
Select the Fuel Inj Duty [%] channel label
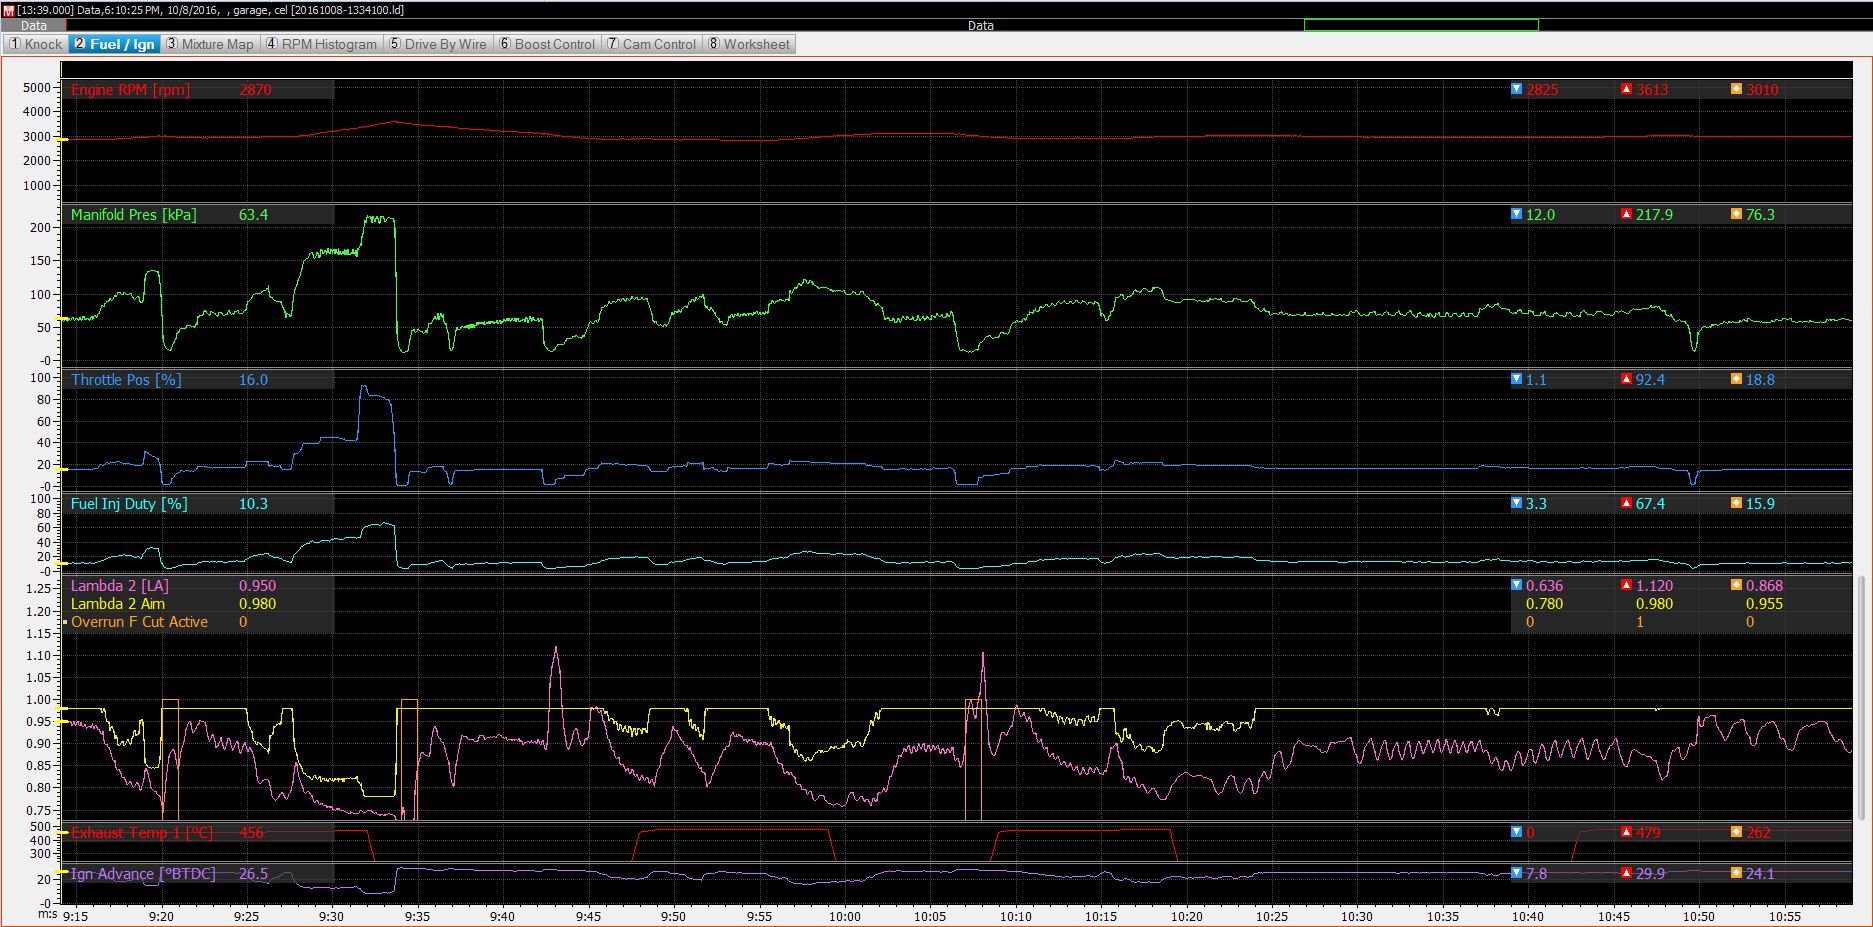[x=129, y=503]
